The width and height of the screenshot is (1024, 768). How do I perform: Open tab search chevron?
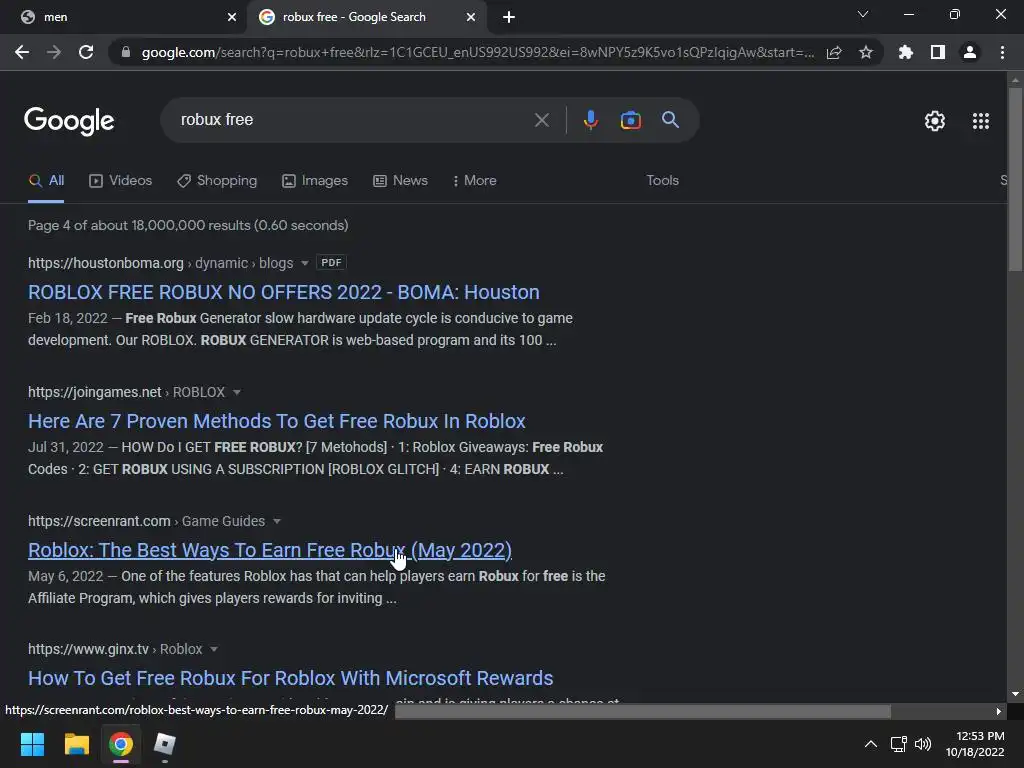863,14
